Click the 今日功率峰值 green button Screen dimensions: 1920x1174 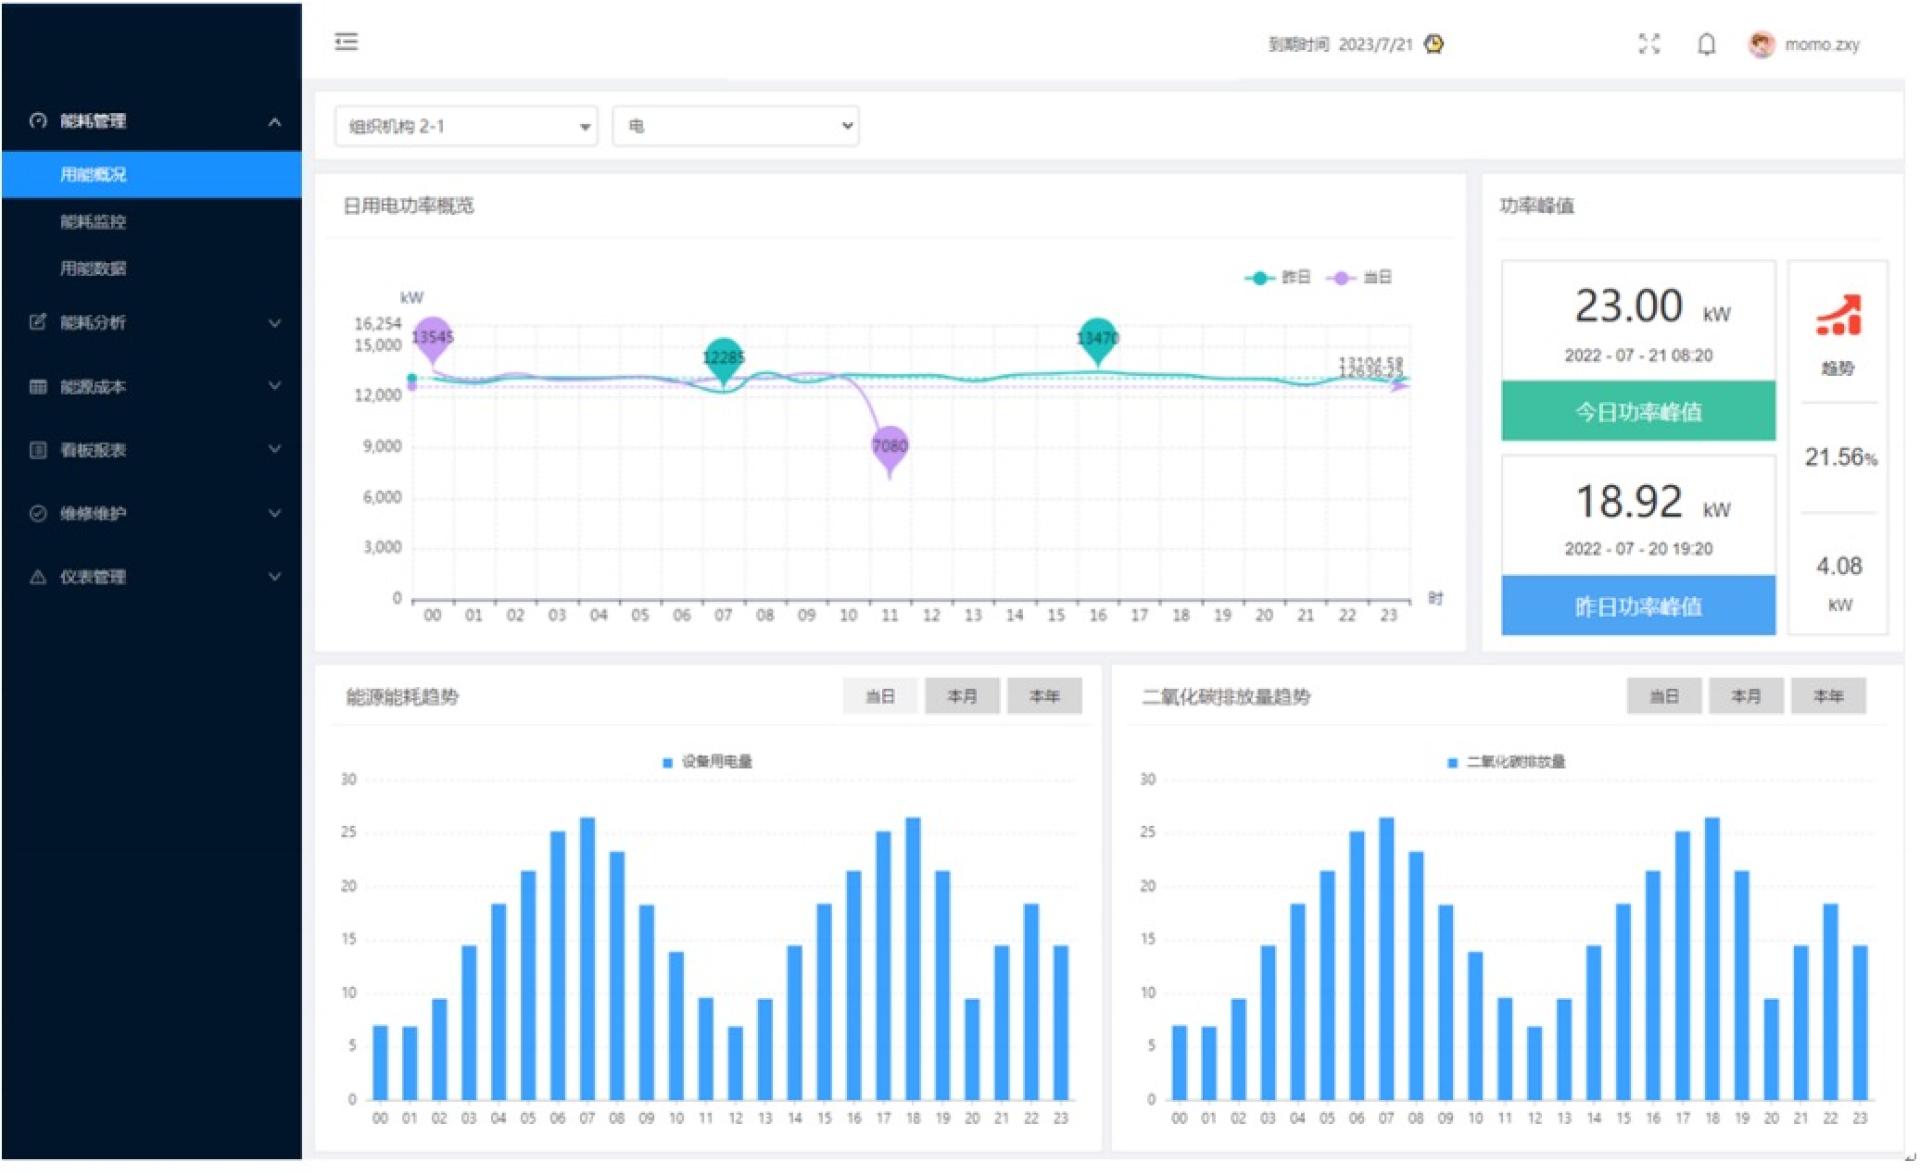[x=1637, y=411]
